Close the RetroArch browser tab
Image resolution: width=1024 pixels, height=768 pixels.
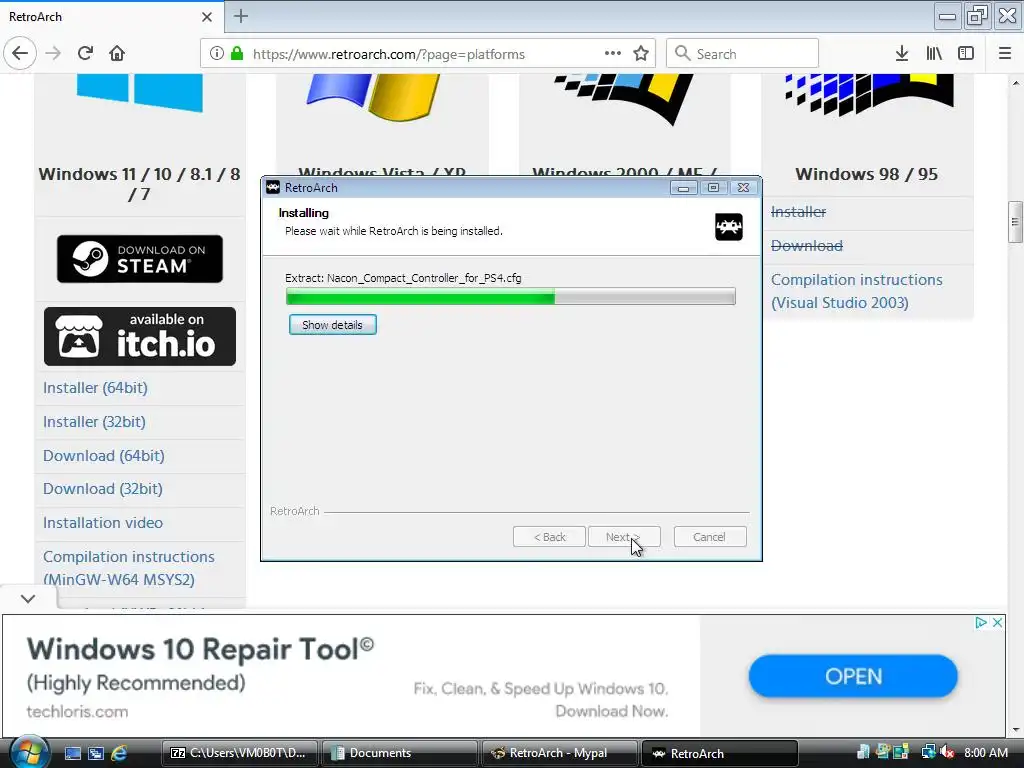(207, 17)
